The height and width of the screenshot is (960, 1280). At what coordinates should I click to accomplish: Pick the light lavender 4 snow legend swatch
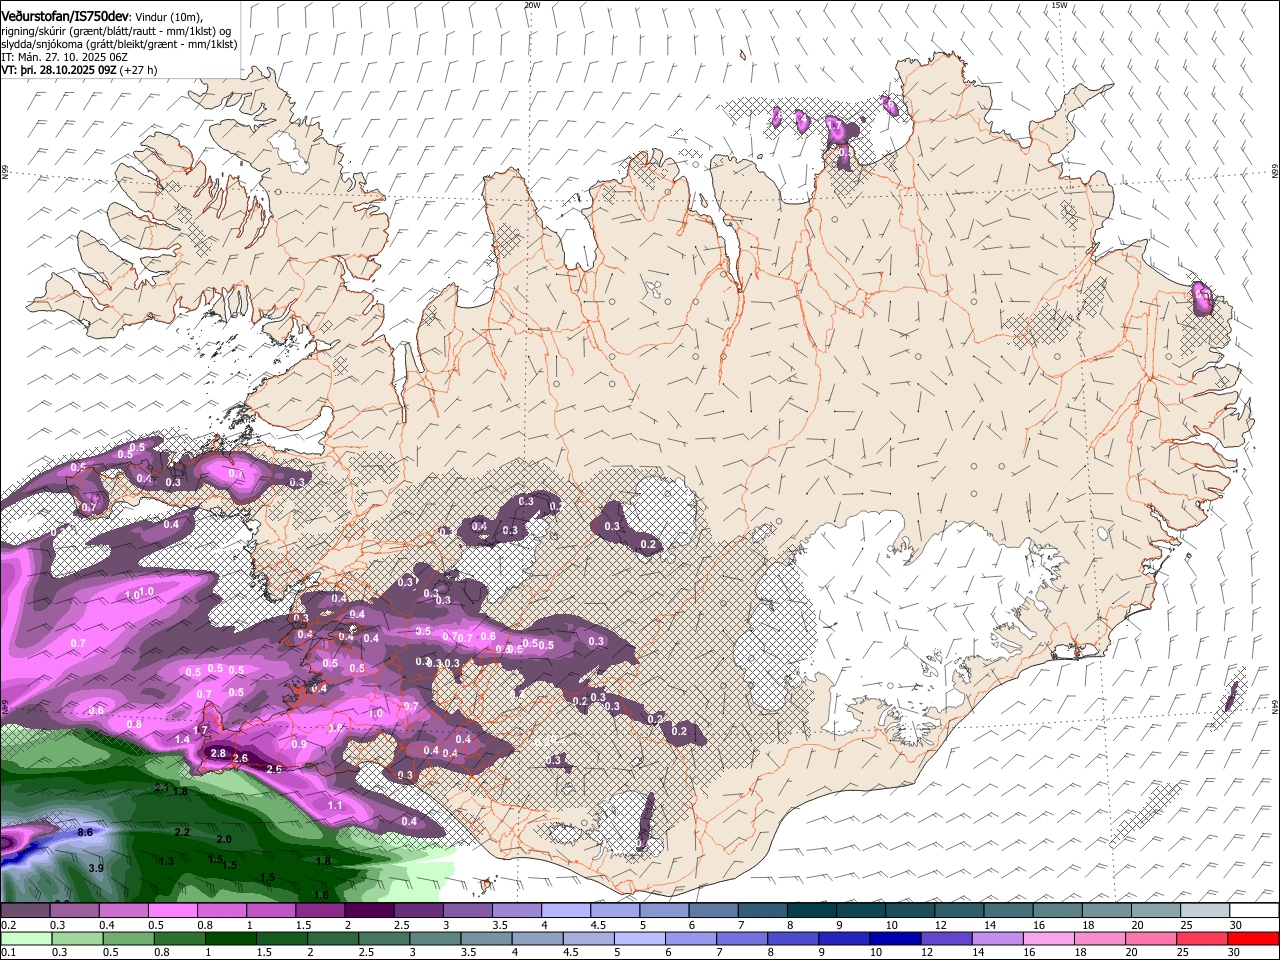pyautogui.click(x=565, y=911)
